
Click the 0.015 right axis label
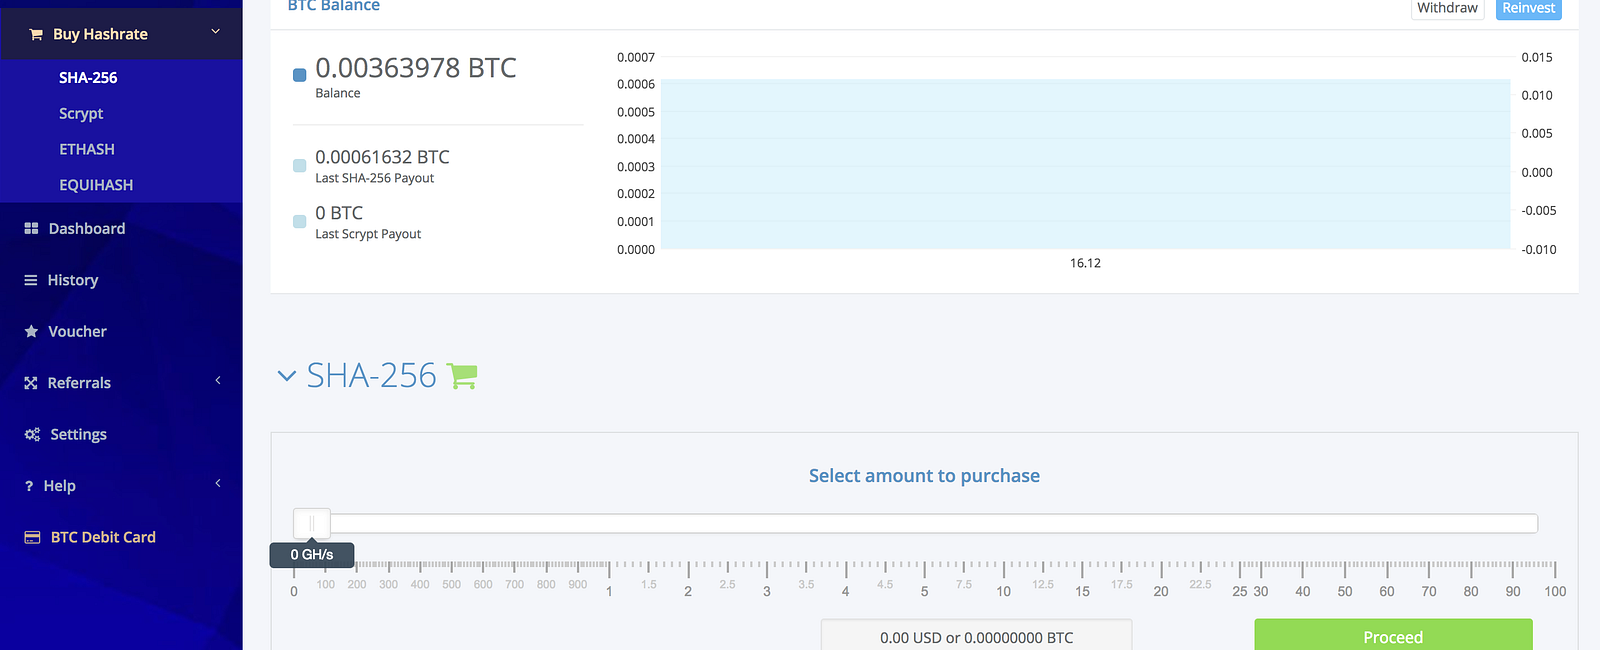(x=1537, y=57)
